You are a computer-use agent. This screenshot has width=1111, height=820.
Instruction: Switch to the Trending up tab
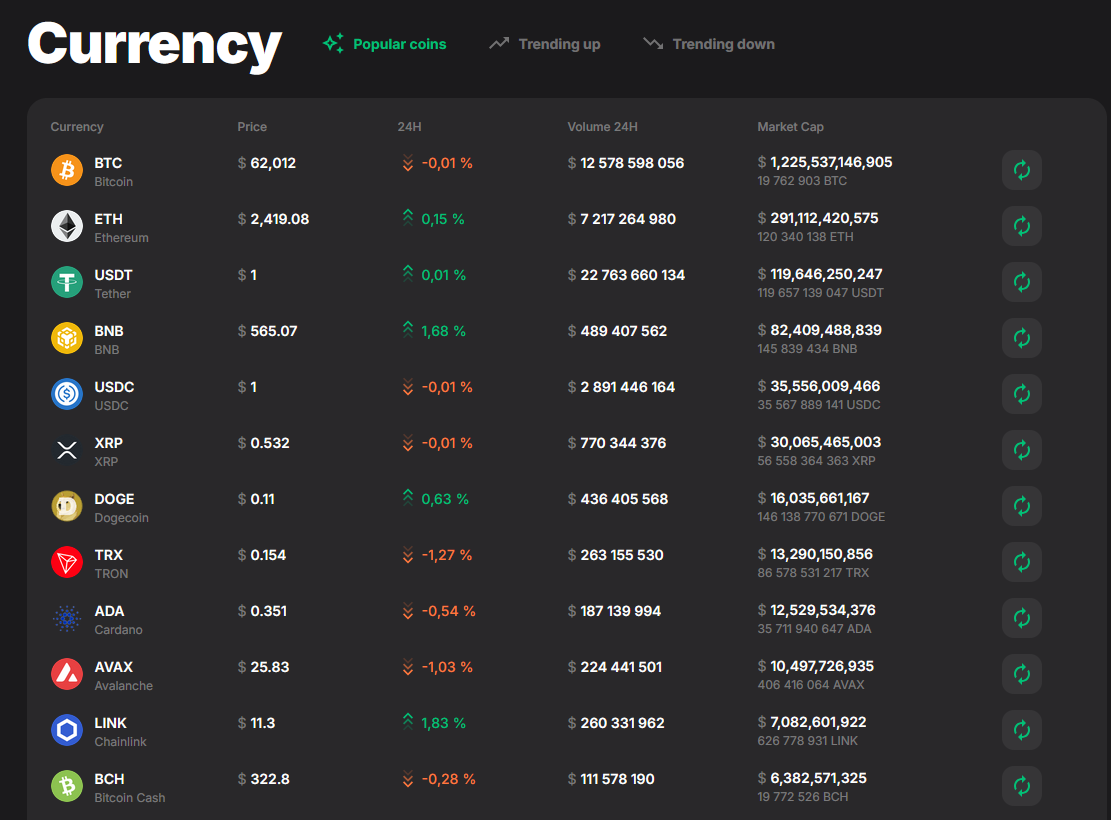pos(544,44)
